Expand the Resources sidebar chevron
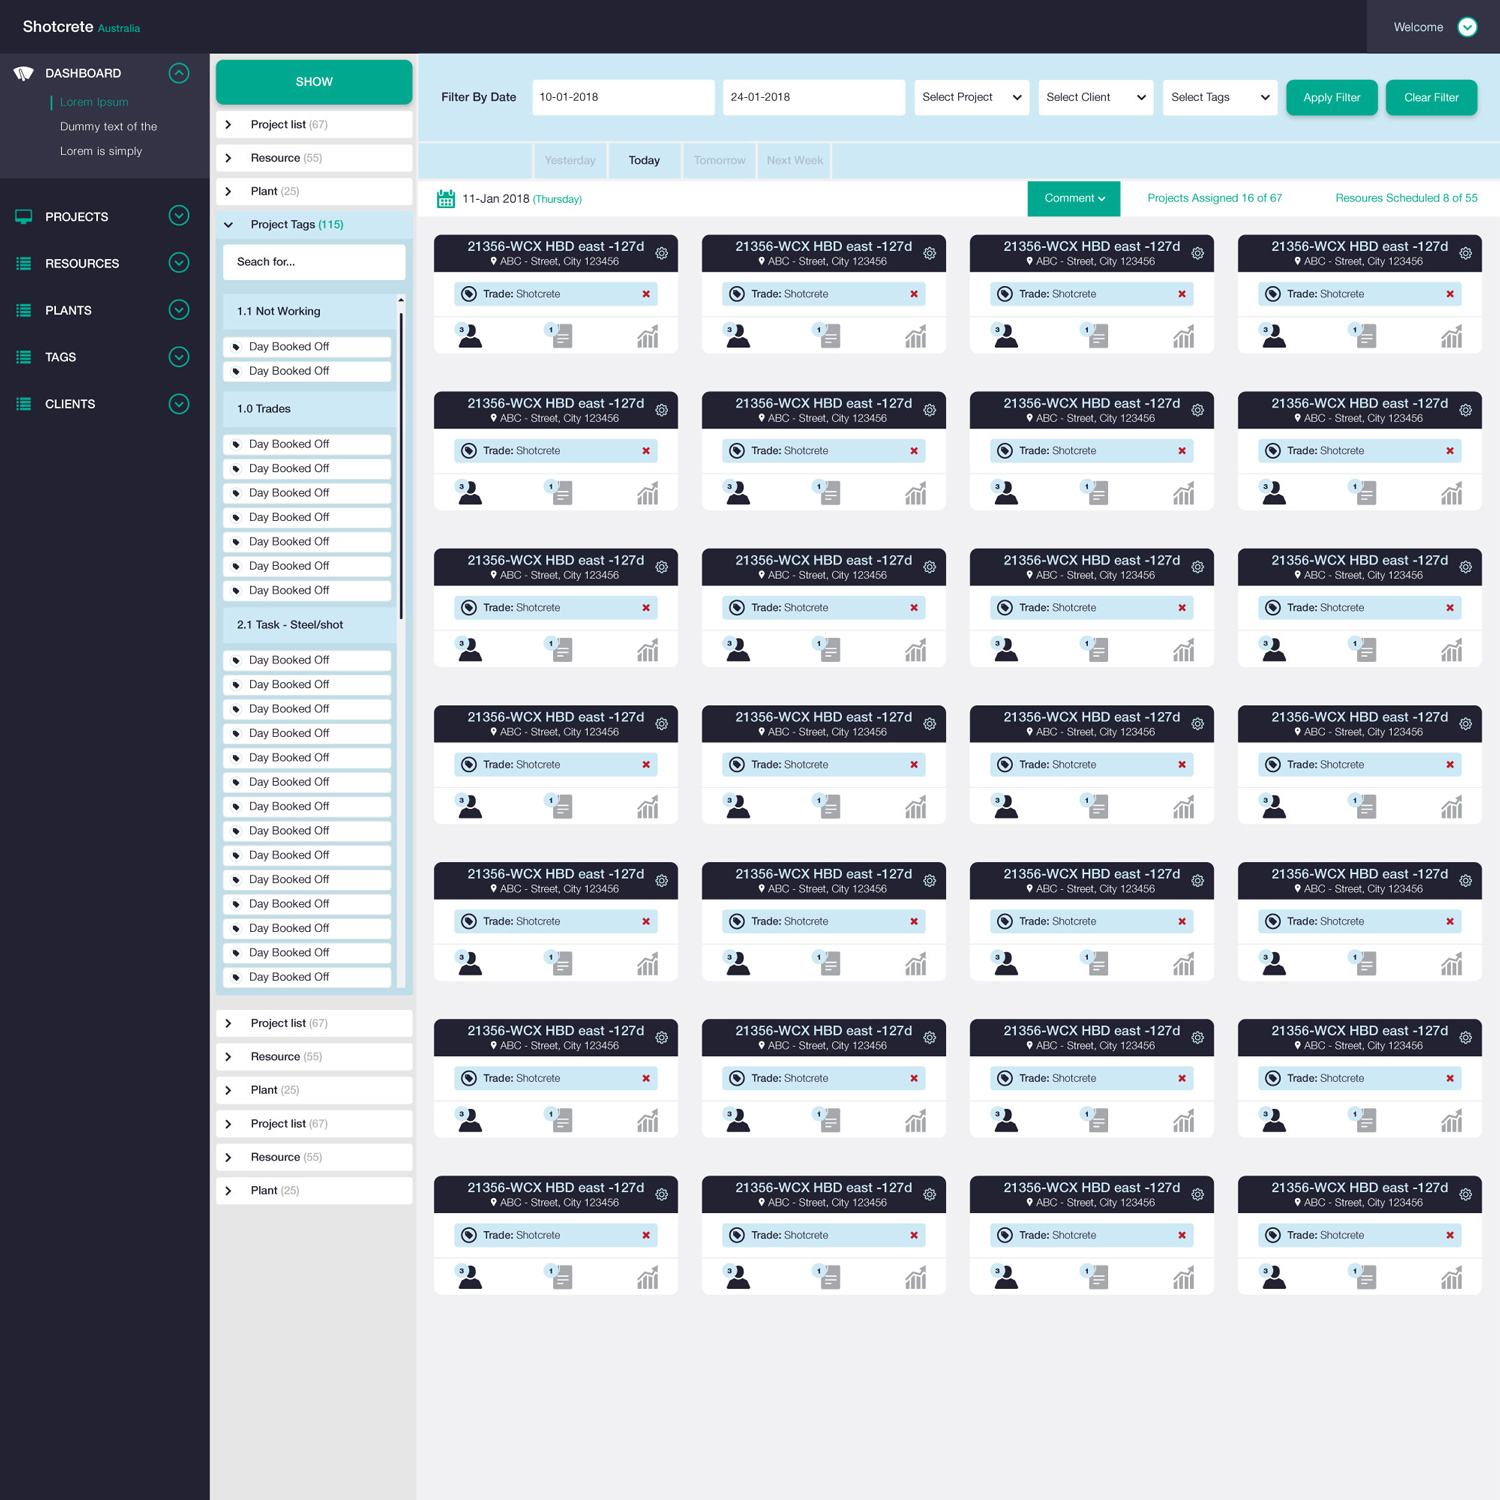This screenshot has width=1500, height=1500. click(179, 263)
